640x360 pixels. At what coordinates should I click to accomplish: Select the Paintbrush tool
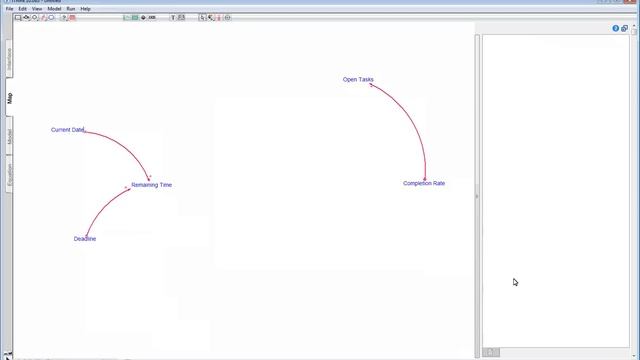point(211,18)
